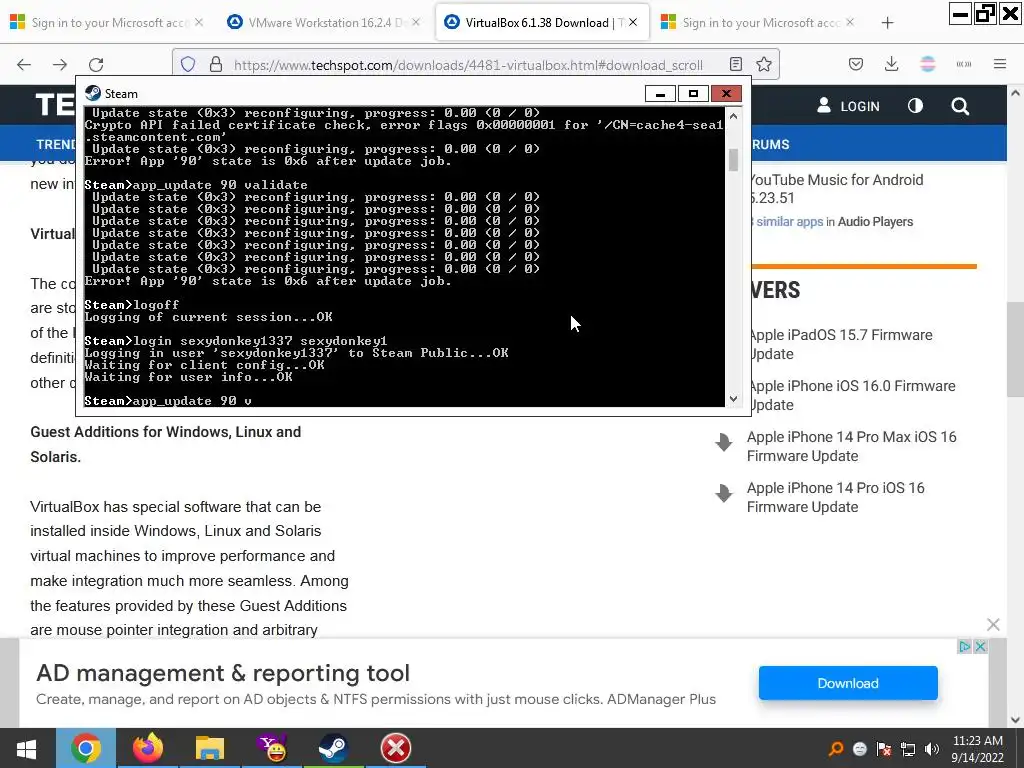Screen dimensions: 1024x768
Task: Click the AdChoices triangle icon
Action: pyautogui.click(x=965, y=647)
